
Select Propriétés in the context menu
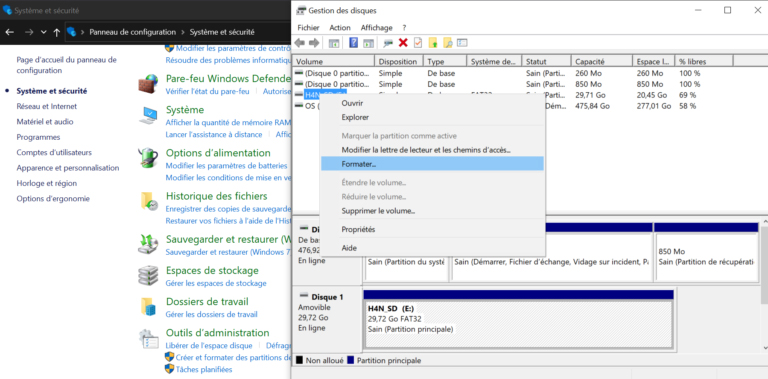click(x=432, y=229)
